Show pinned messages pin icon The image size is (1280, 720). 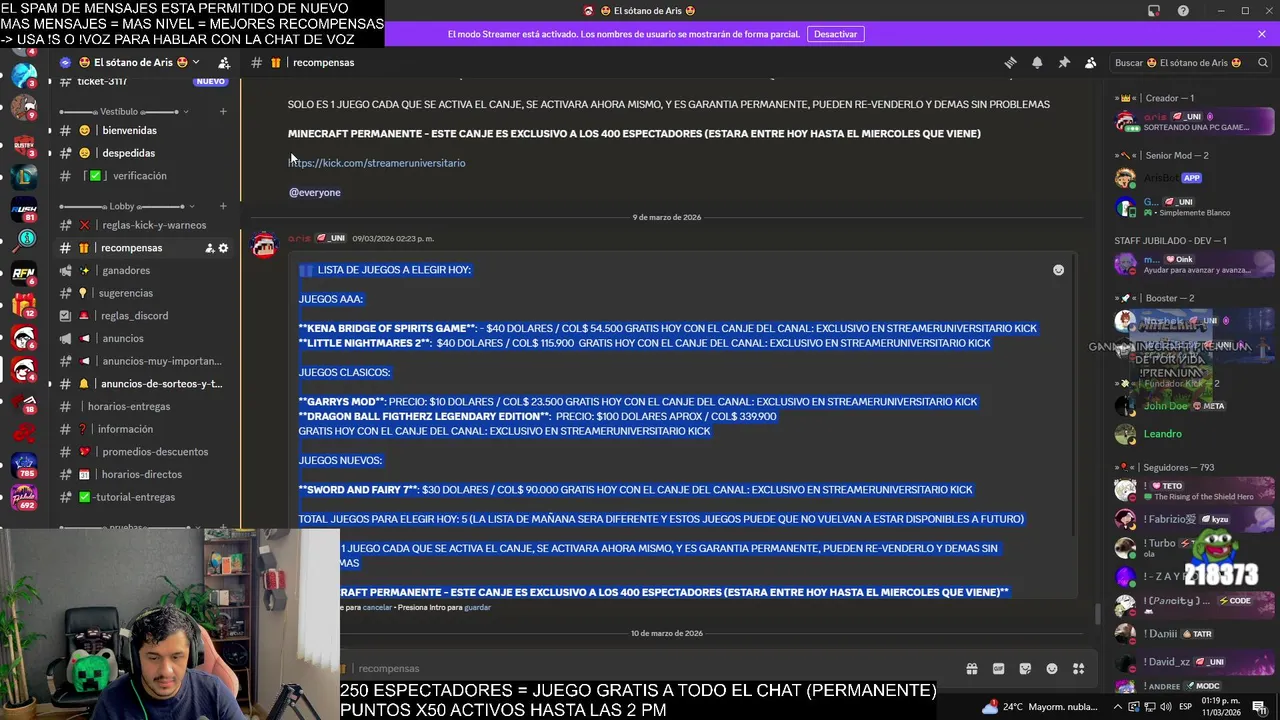[1064, 62]
